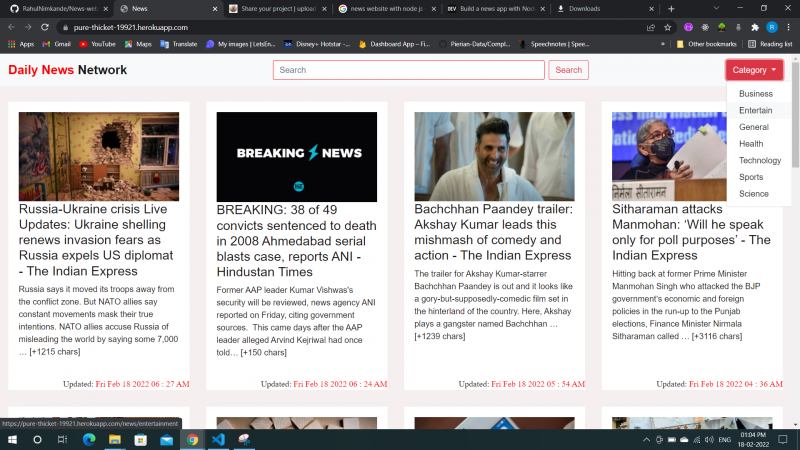
Task: Open the Chrome three-dot menu
Action: click(788, 28)
